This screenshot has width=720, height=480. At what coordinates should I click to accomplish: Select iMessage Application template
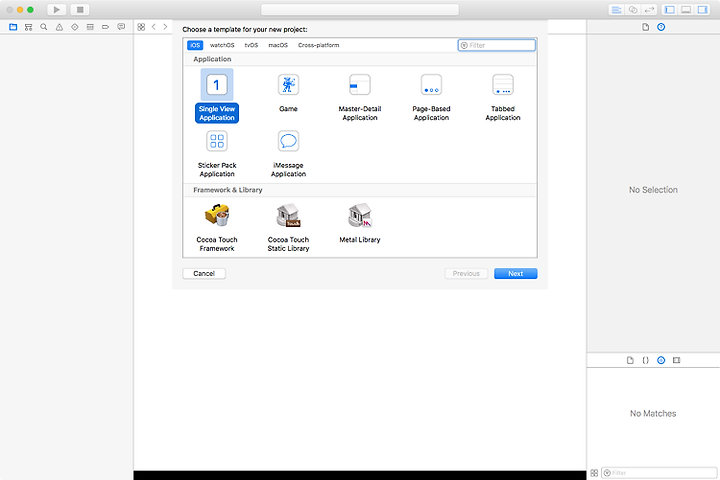pos(288,153)
